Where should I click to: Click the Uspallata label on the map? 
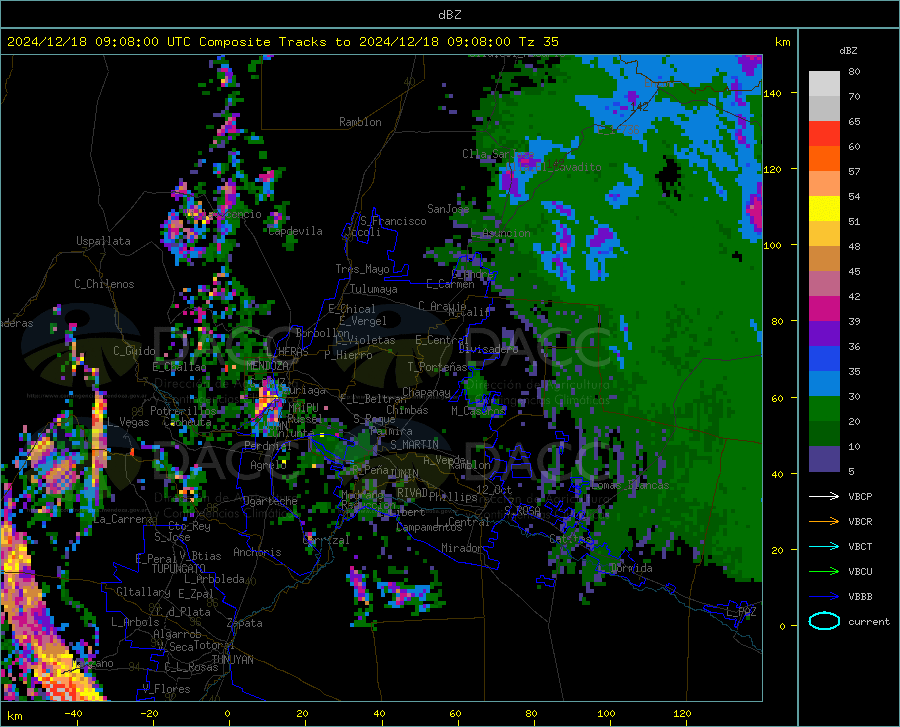103,241
